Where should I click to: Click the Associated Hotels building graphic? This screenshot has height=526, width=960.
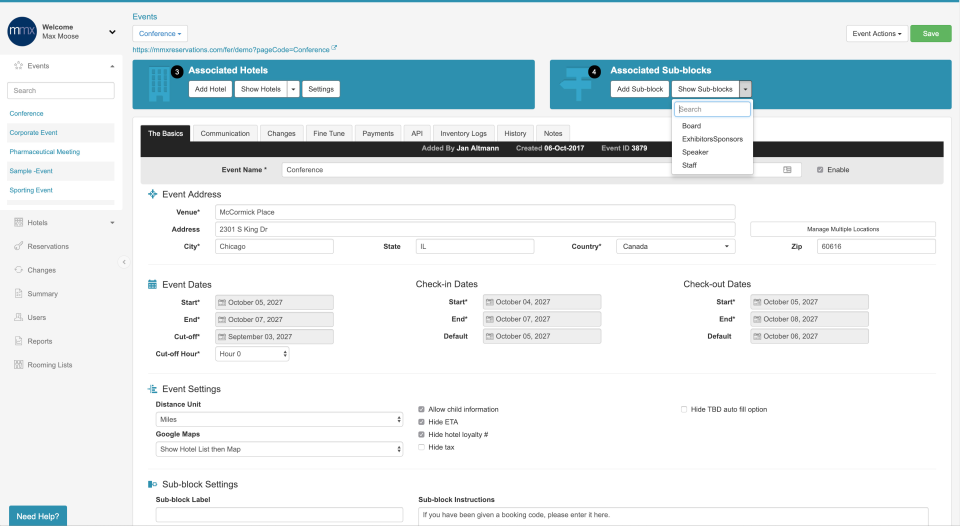point(159,84)
